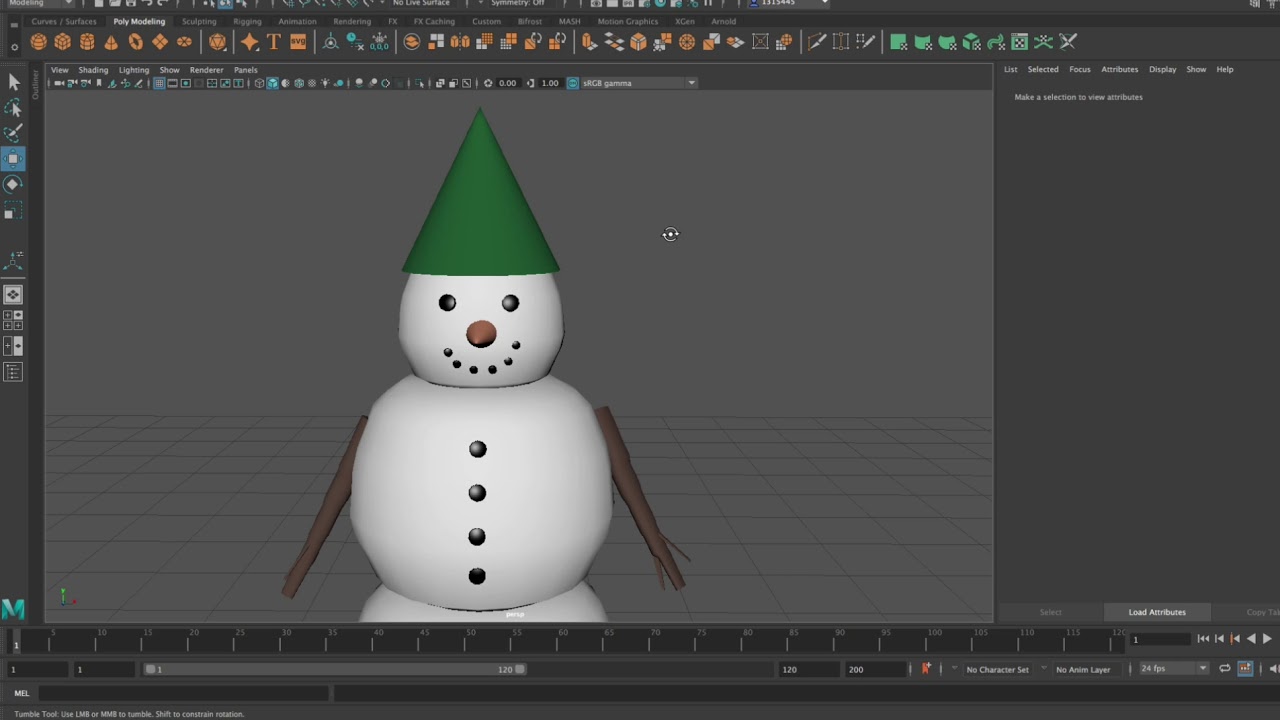Toggle smooth shade all viewport button
The height and width of the screenshot is (720, 1280).
click(x=272, y=83)
